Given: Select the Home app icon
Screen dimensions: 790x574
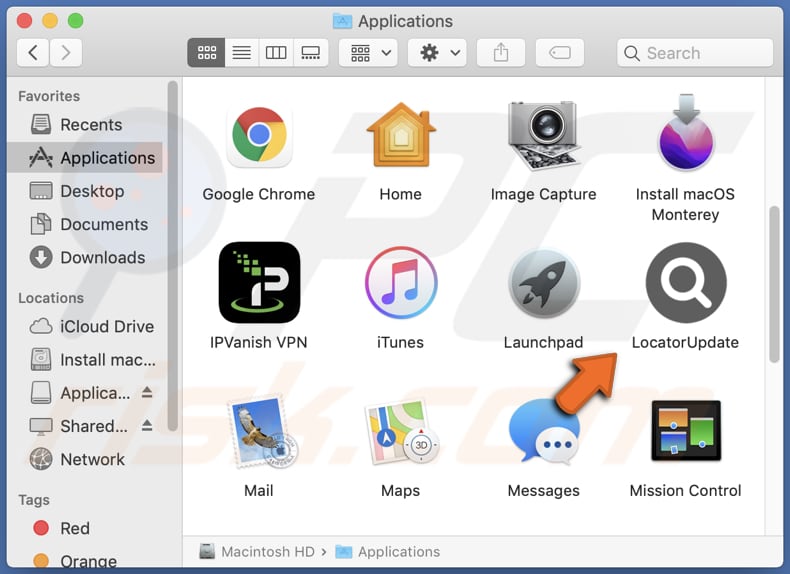Looking at the screenshot, I should tap(401, 135).
